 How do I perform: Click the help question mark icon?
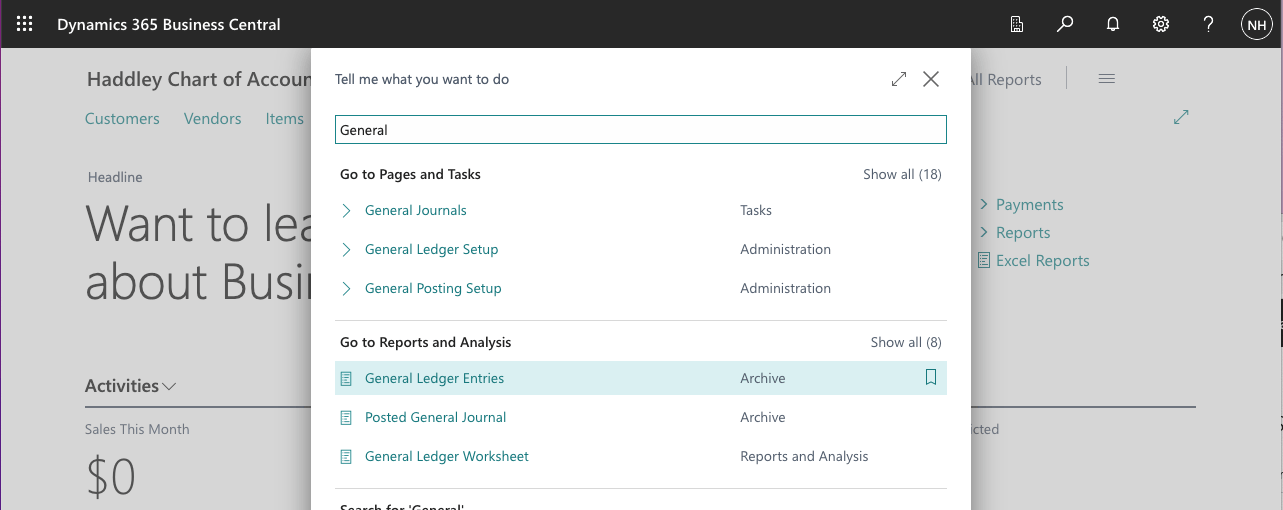coord(1208,24)
